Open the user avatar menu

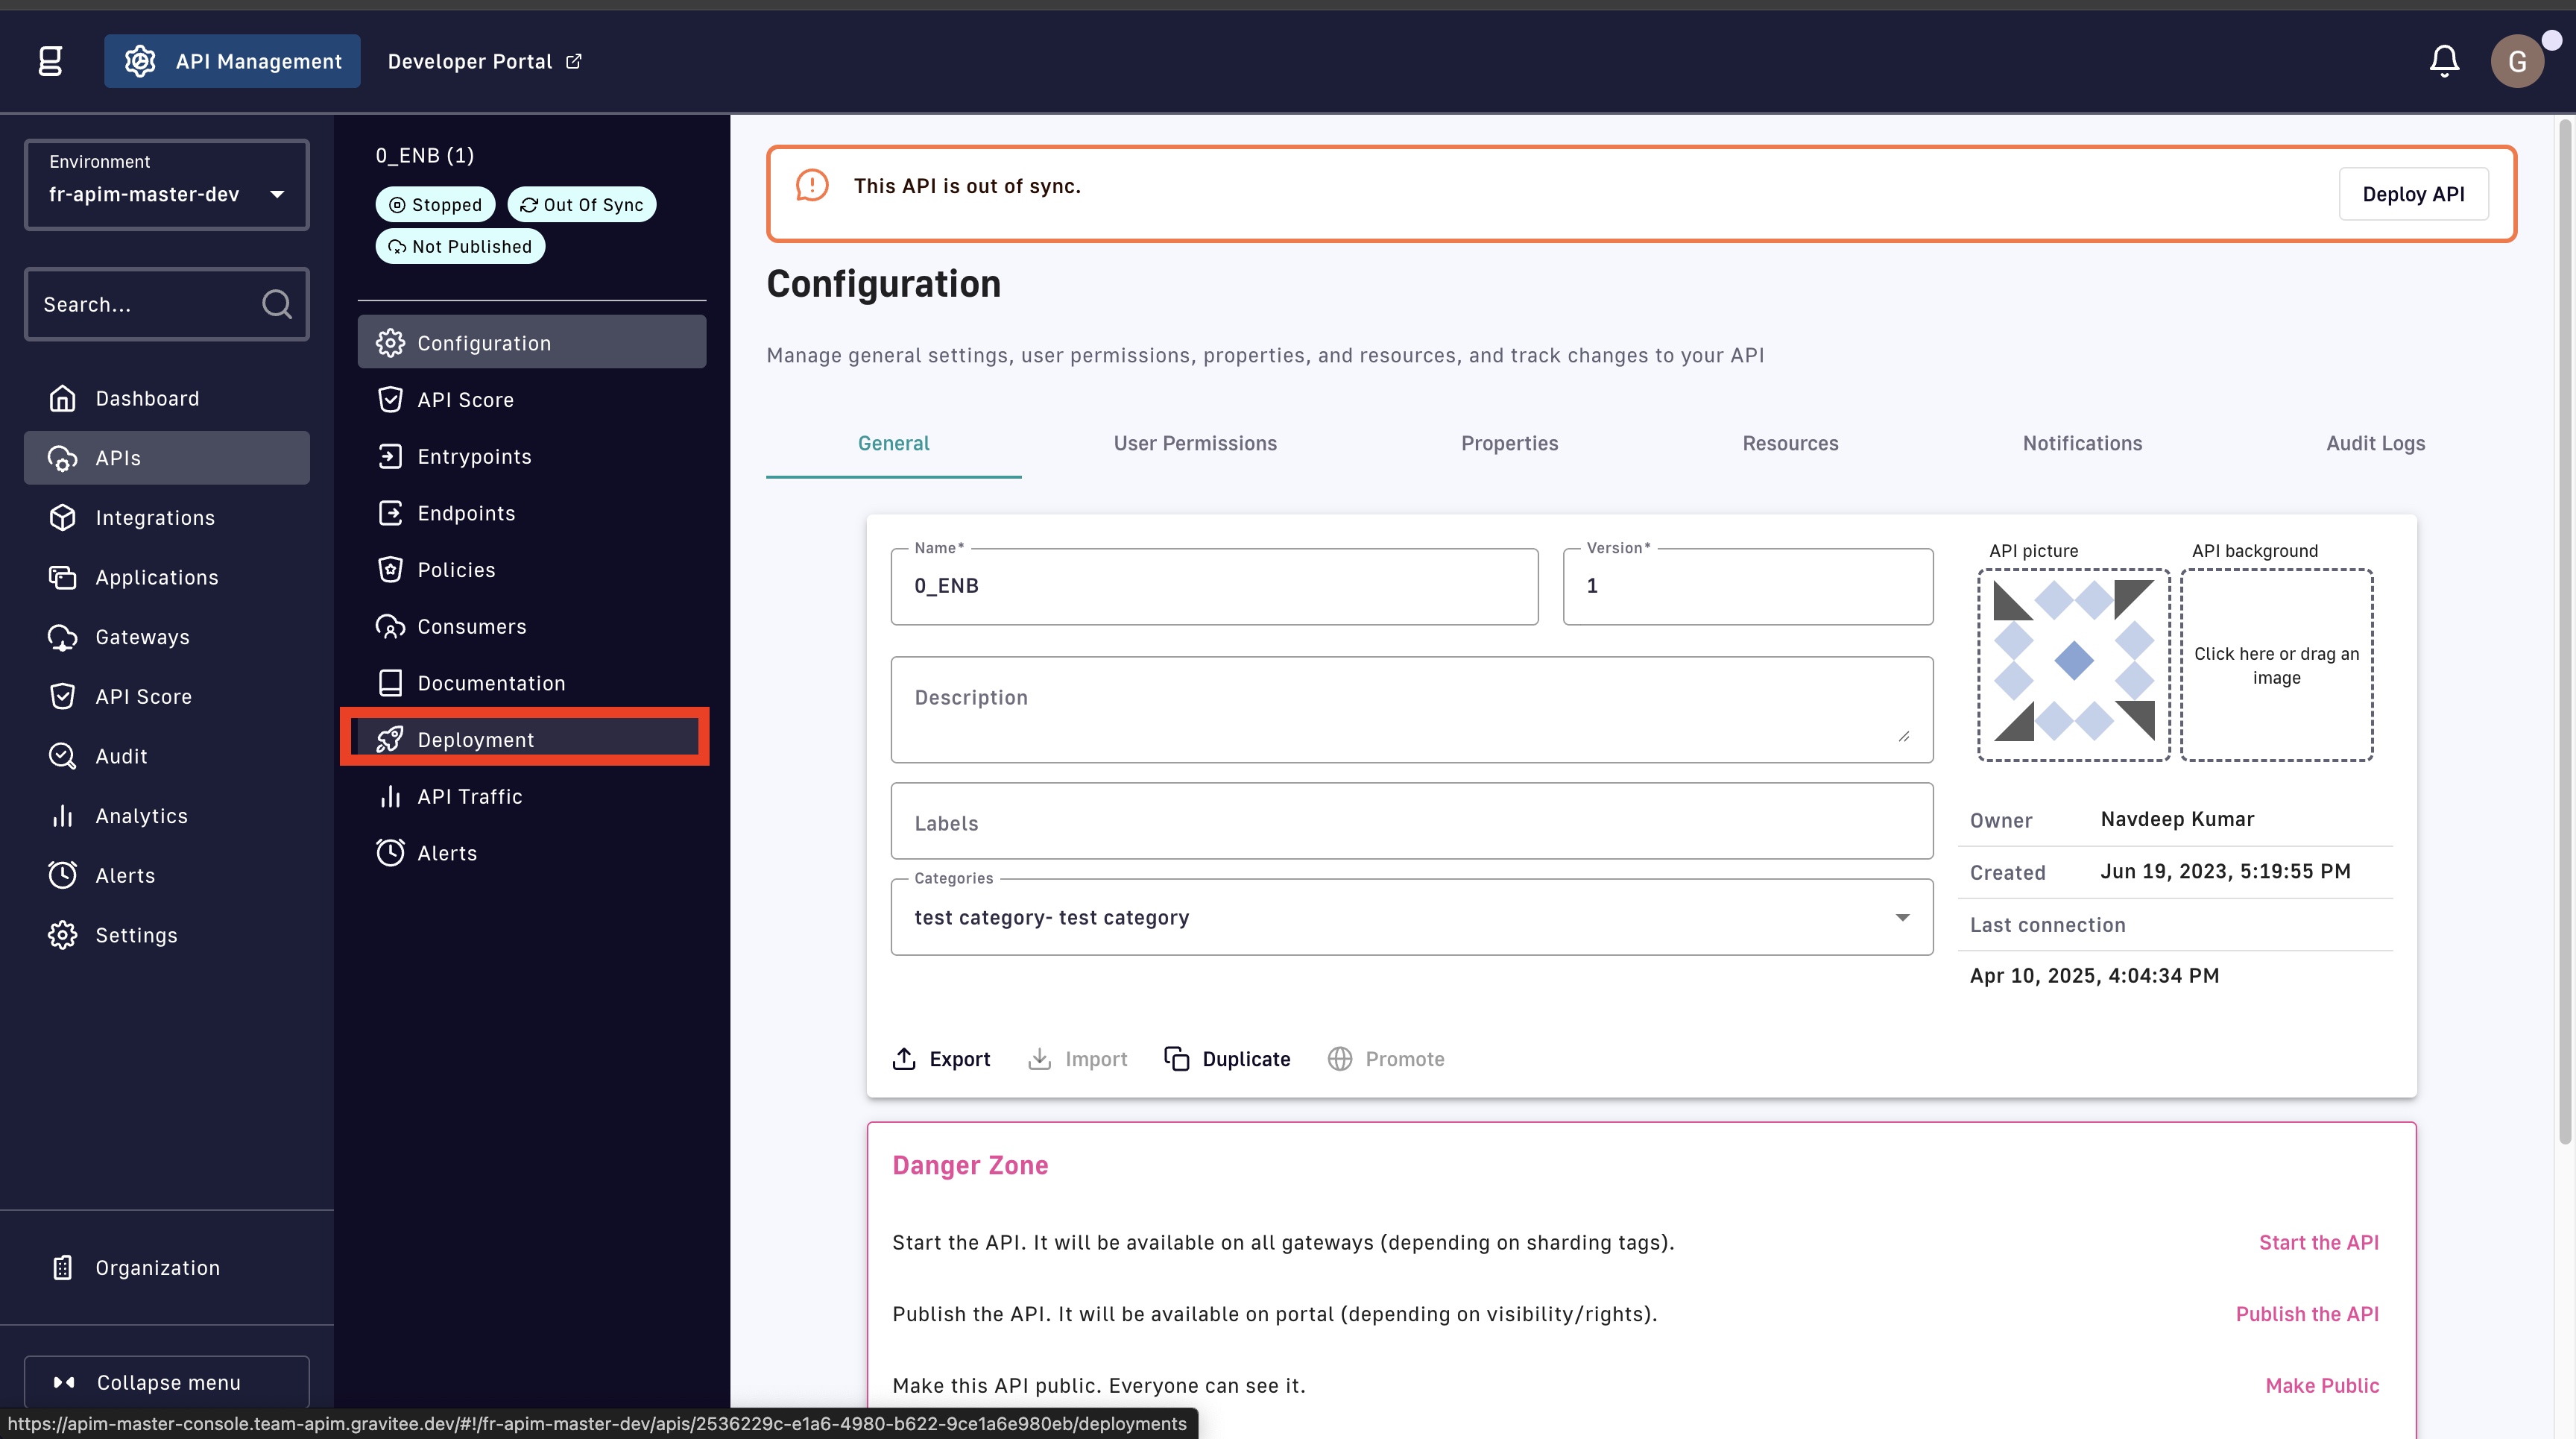click(2516, 61)
